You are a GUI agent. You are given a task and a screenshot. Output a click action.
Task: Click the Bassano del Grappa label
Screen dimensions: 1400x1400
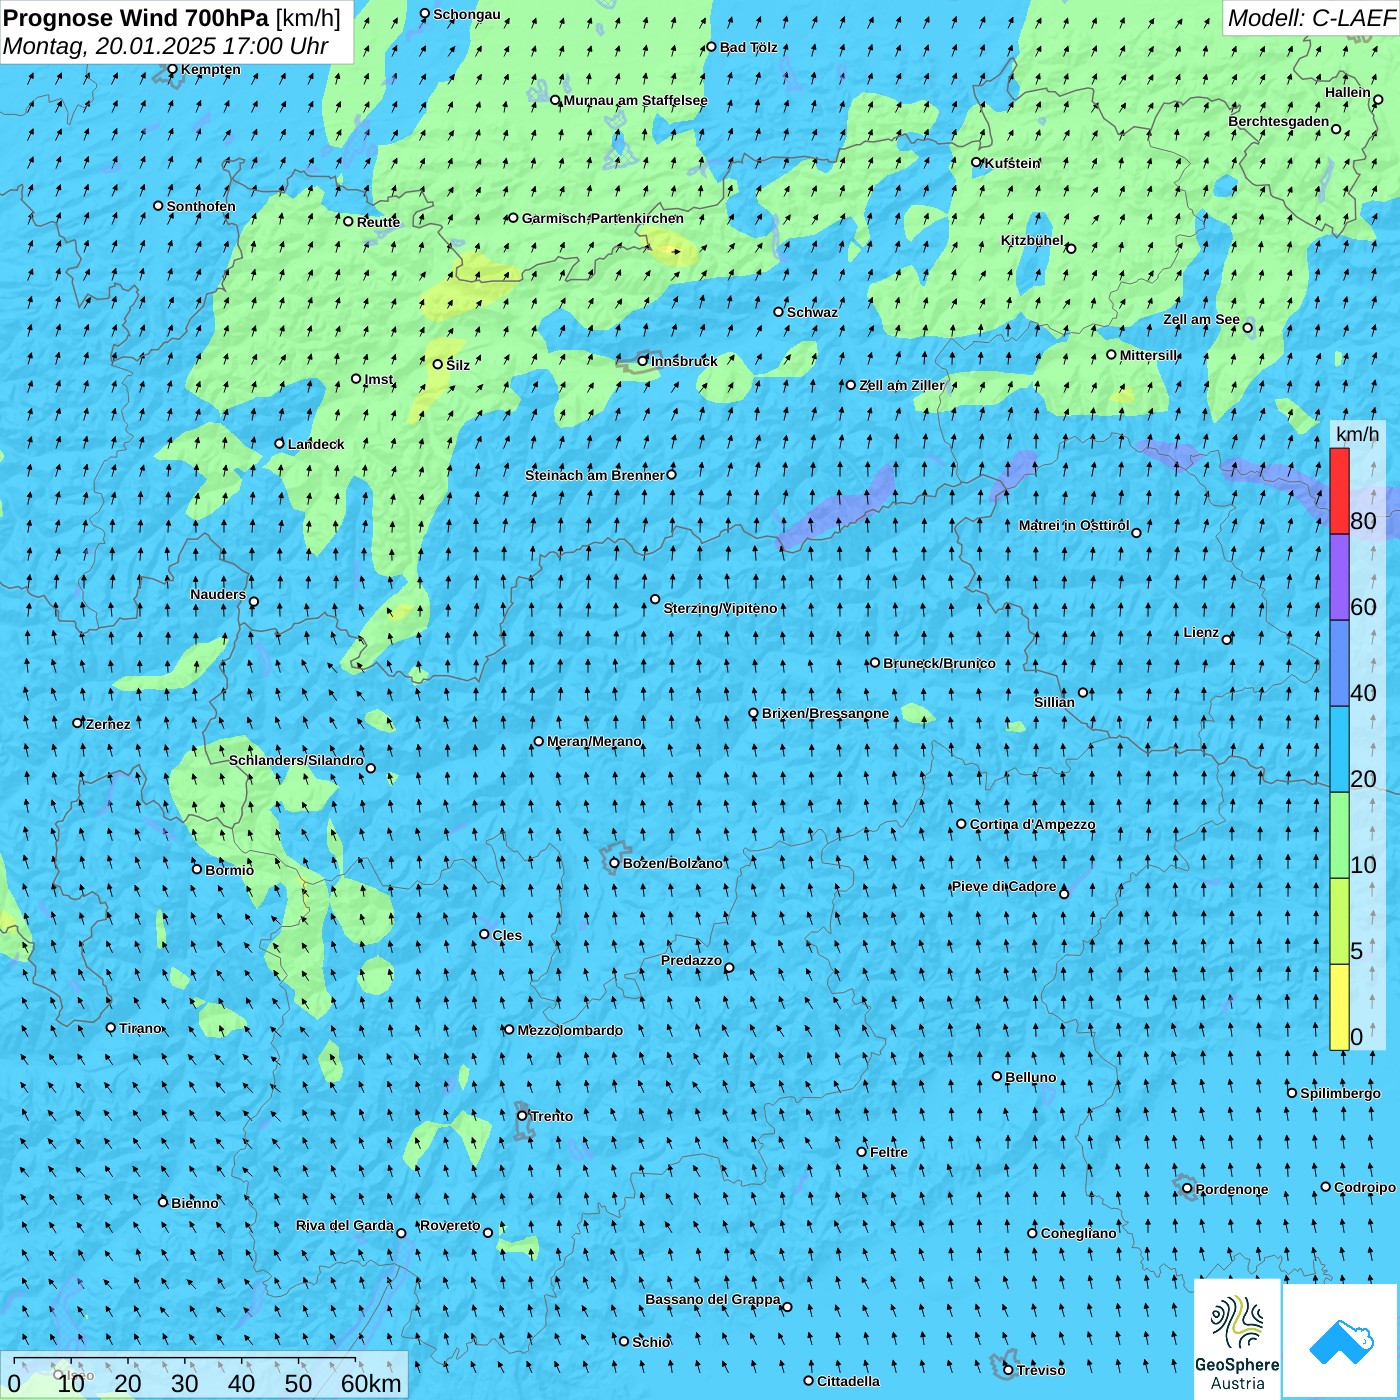point(713,1299)
